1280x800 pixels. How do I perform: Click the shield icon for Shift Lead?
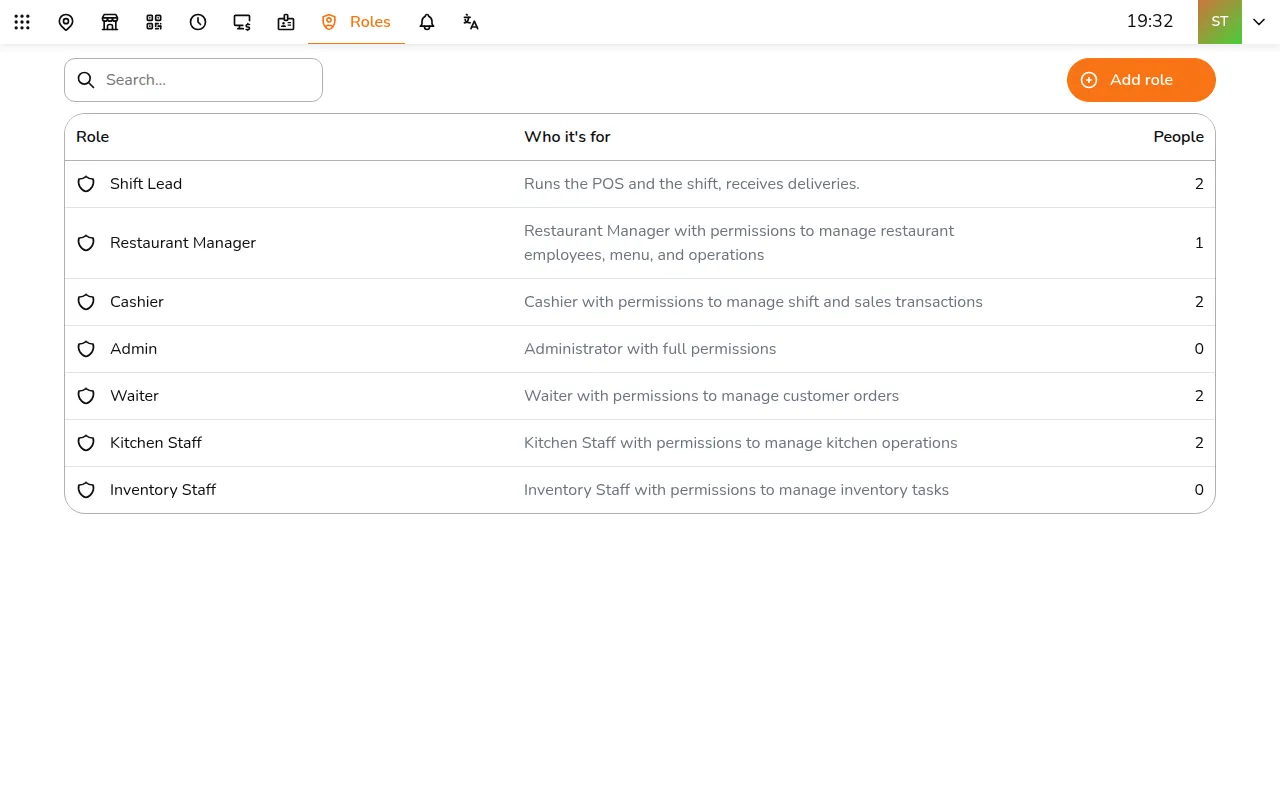tap(86, 184)
